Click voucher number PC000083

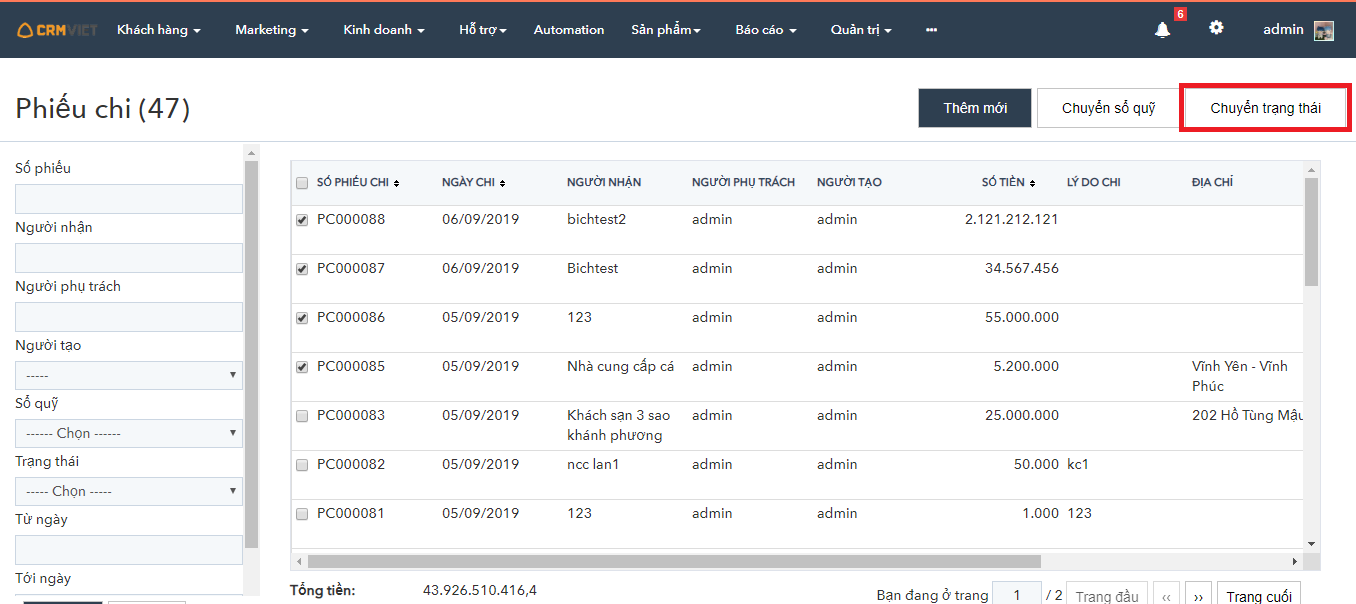coord(351,416)
